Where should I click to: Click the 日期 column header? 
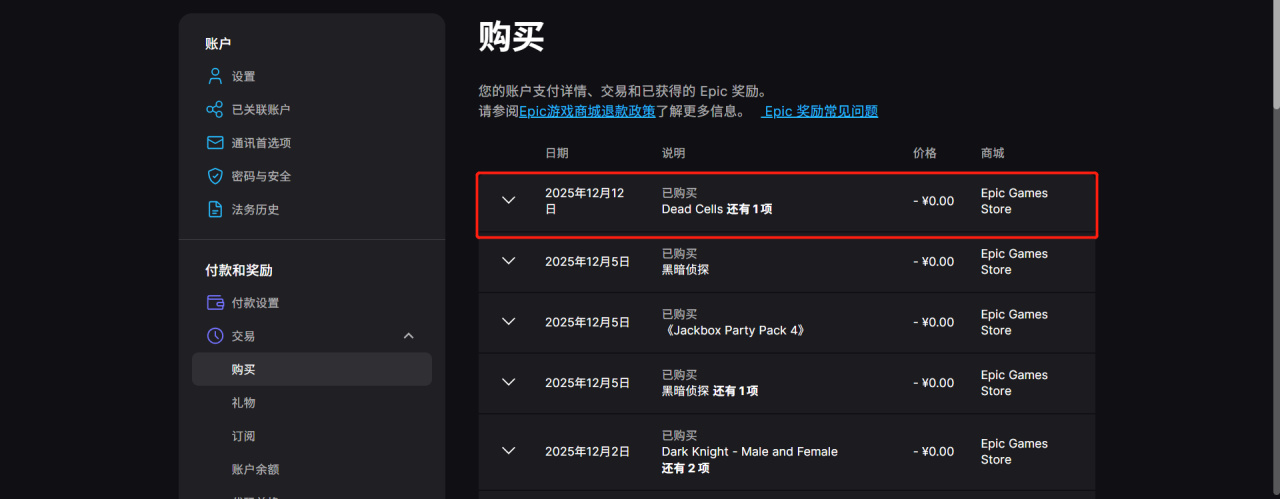tap(557, 153)
